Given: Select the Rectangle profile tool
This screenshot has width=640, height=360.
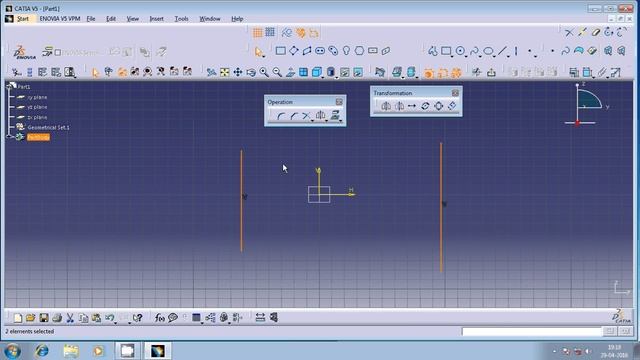Looking at the screenshot, I should tap(280, 51).
